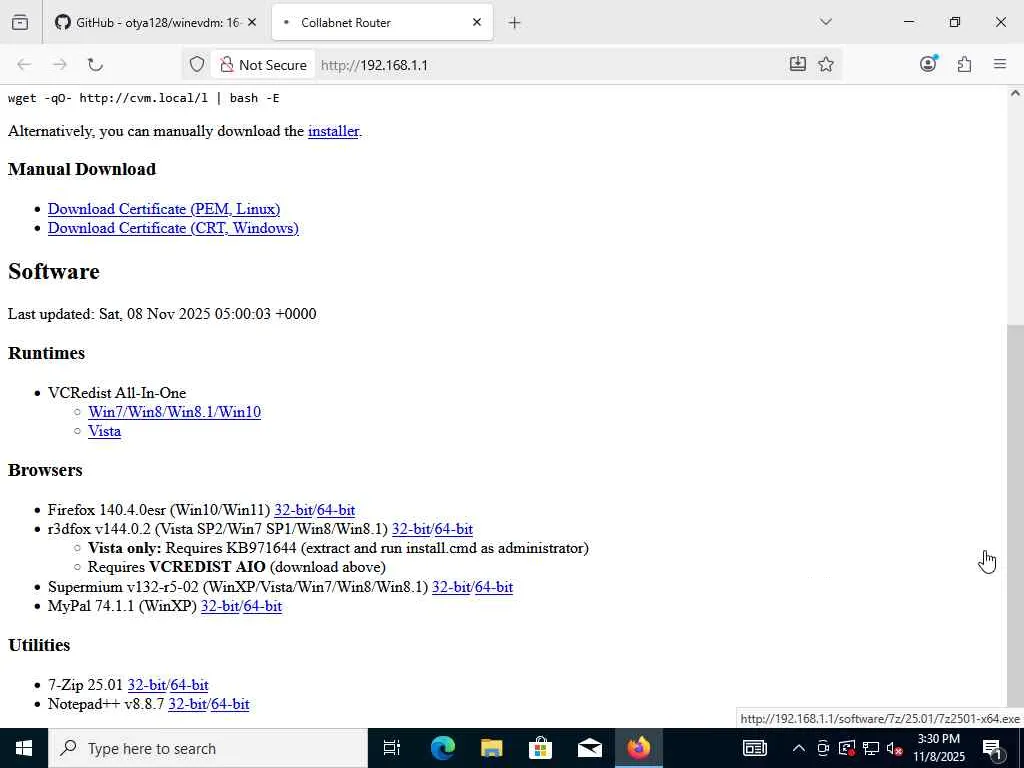Open the notification center icon
This screenshot has width=1024, height=768.
(x=992, y=748)
